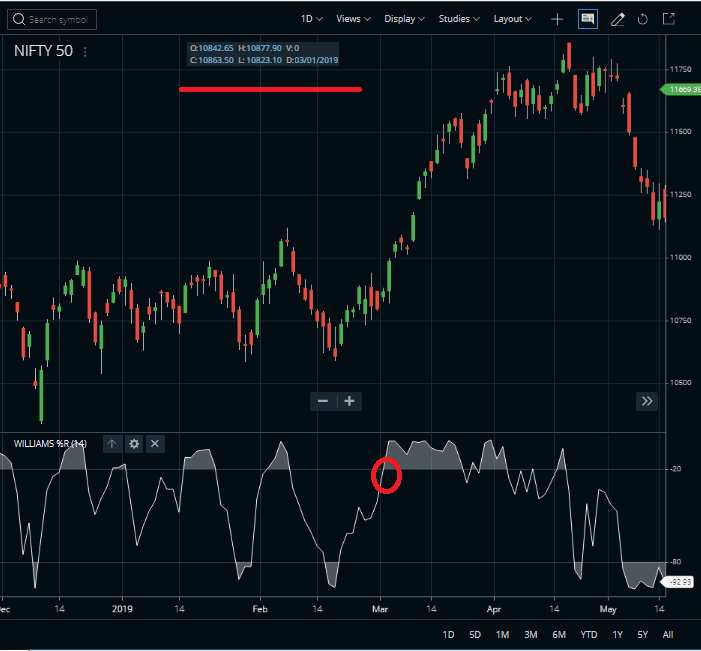Click the Apr date axis label
Screen dimensions: 701x651
pyautogui.click(x=494, y=609)
